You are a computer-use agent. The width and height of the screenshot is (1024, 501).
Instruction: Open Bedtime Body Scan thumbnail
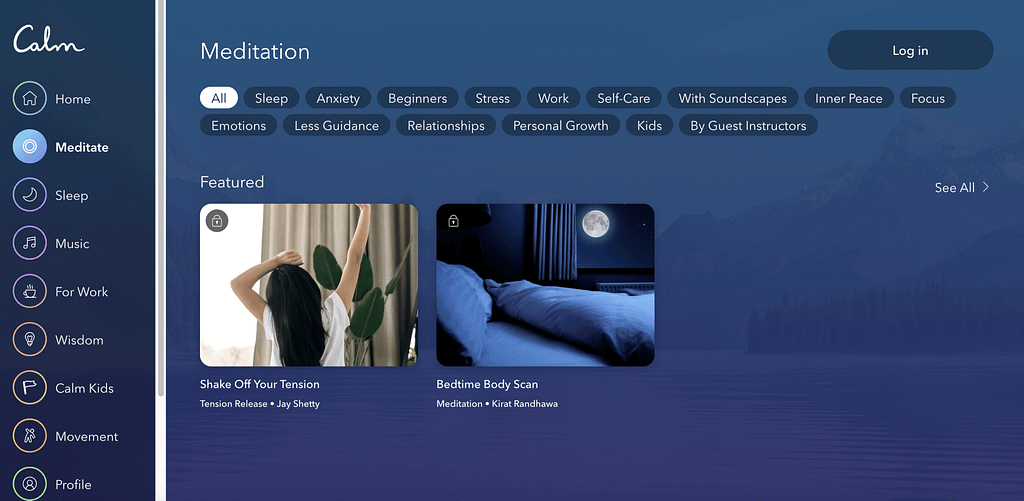click(x=545, y=285)
